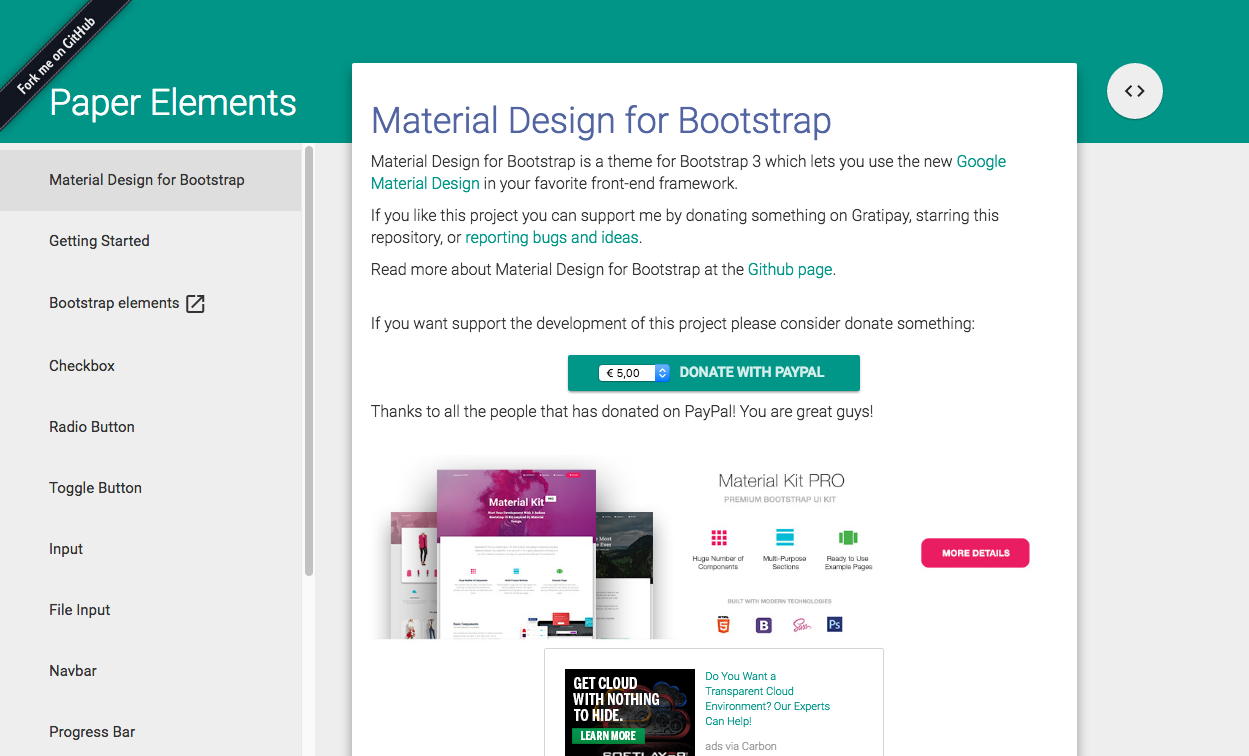Open the Github page link
The height and width of the screenshot is (756, 1249).
pos(789,269)
